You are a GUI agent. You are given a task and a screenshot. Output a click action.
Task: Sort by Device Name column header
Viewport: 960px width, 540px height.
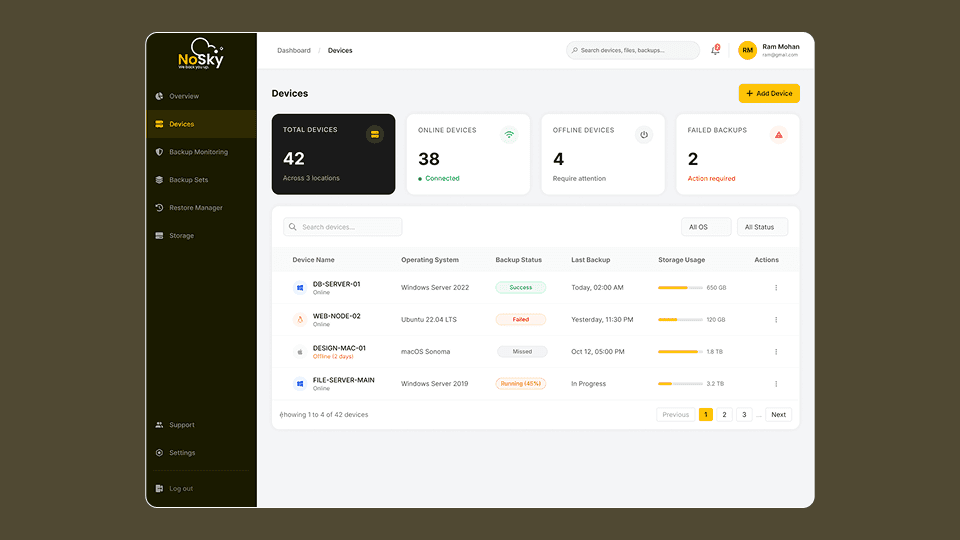(313, 260)
